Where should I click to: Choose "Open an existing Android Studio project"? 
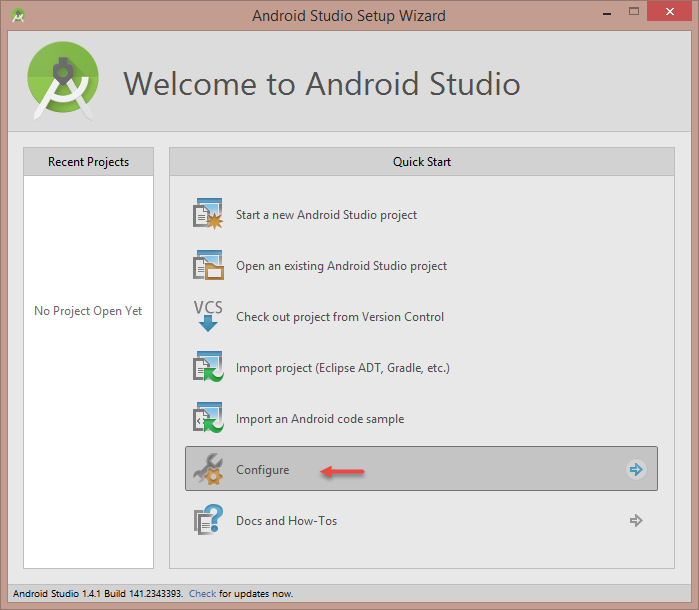click(341, 266)
